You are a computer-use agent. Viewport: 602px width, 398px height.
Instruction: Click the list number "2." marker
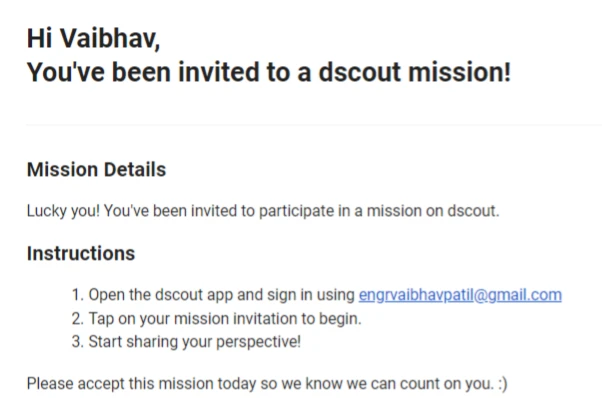pyautogui.click(x=78, y=319)
